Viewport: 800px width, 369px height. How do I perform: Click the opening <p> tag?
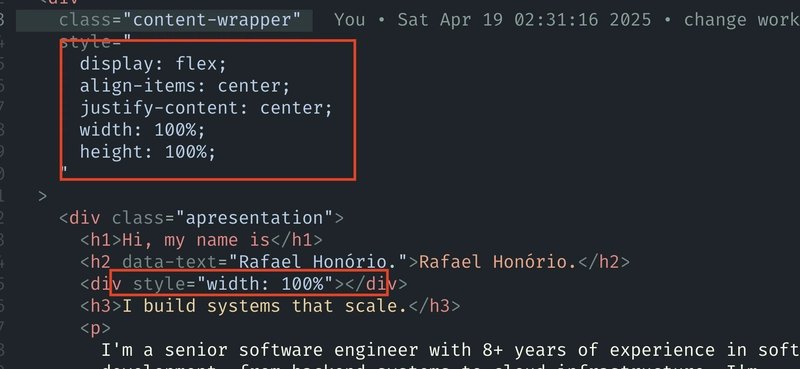[x=95, y=328]
